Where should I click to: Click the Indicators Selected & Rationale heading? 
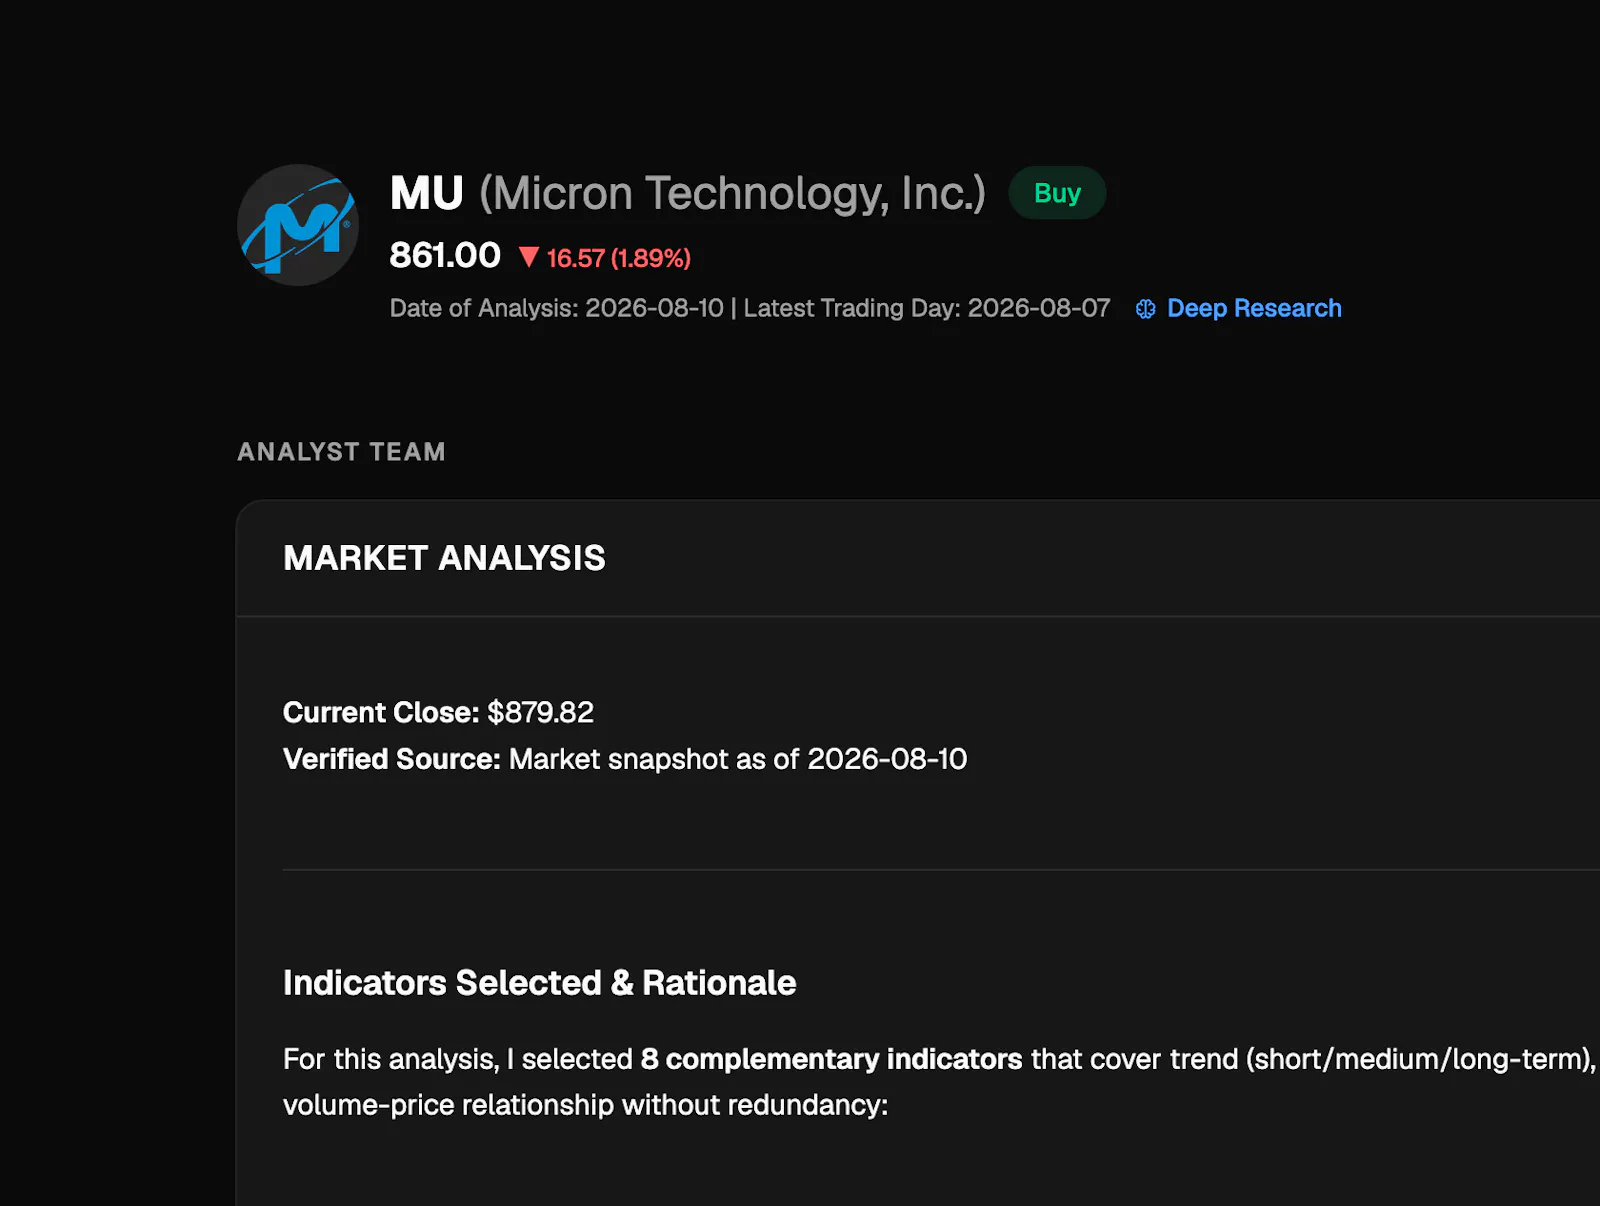pyautogui.click(x=539, y=983)
